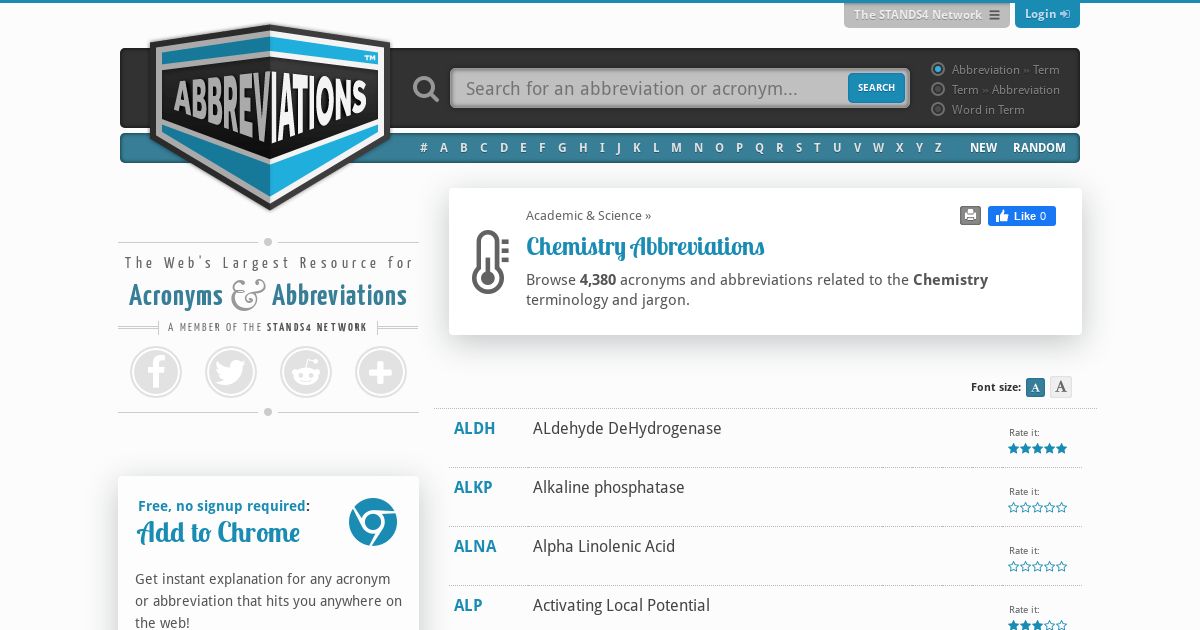Click the Facebook share circle icon
Viewport: 1200px width, 630px height.
156,372
